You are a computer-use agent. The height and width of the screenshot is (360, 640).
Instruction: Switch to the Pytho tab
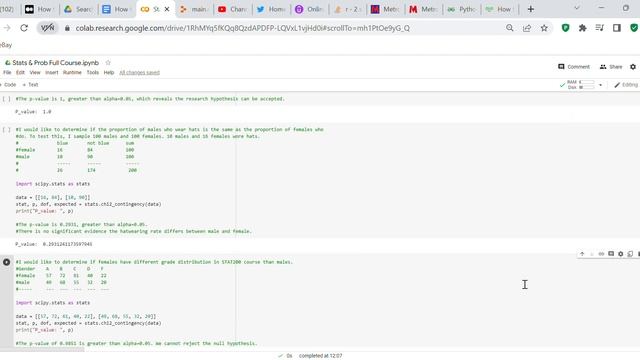click(x=461, y=9)
